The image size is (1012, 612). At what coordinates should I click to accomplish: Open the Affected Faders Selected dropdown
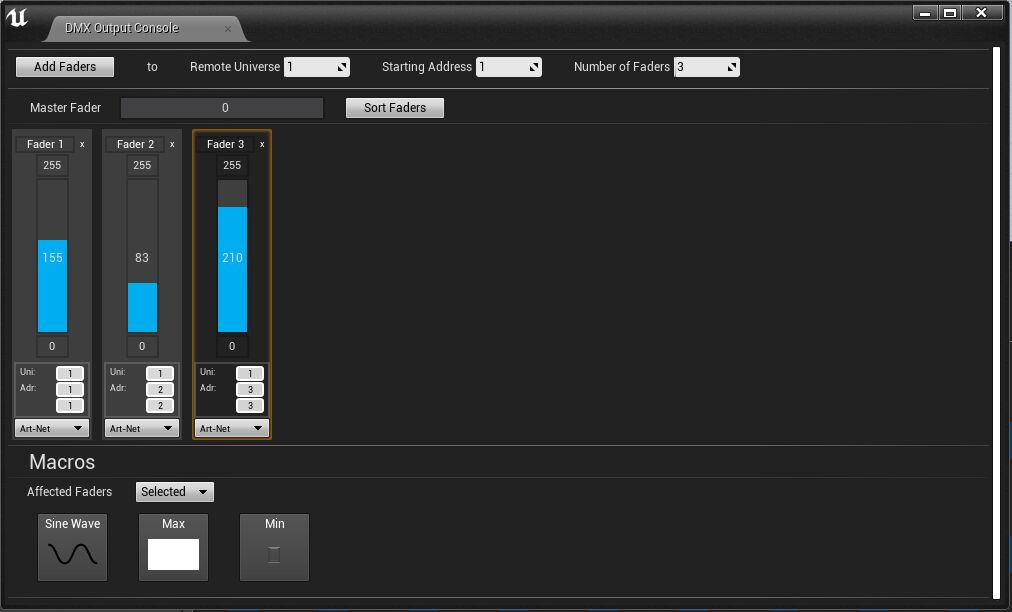pyautogui.click(x=174, y=492)
